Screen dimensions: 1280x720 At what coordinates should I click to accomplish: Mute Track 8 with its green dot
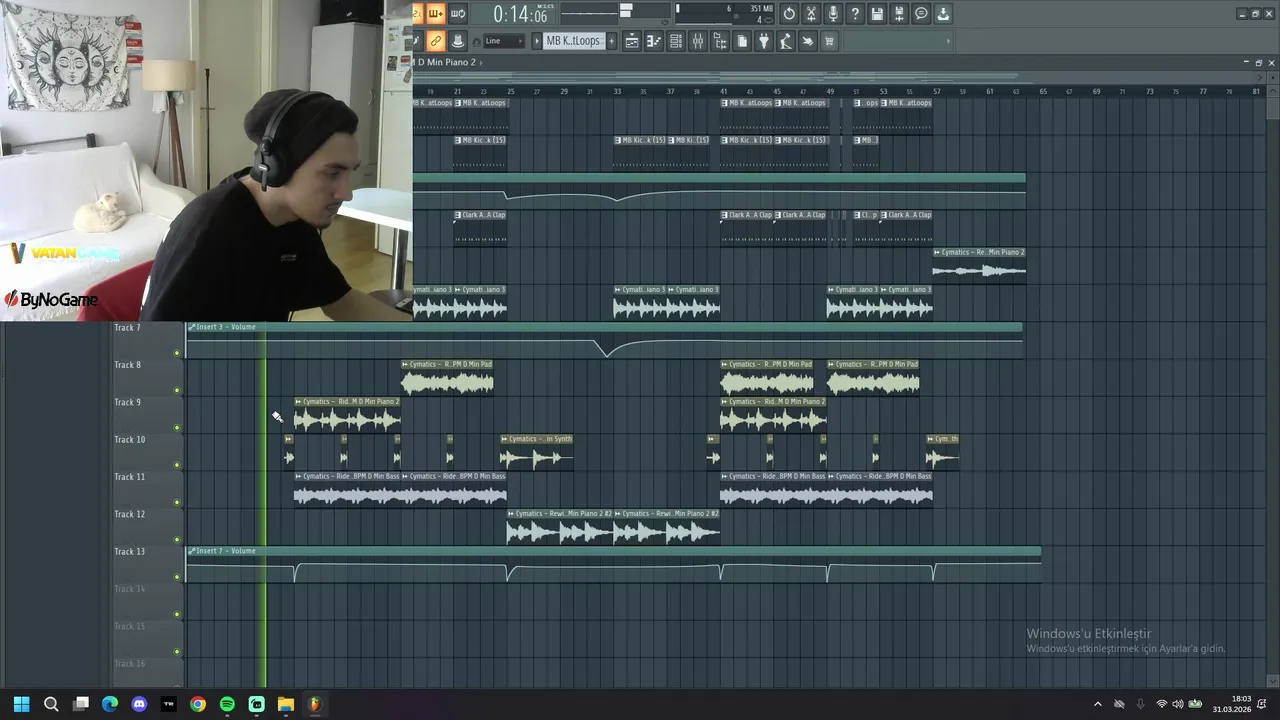[177, 390]
